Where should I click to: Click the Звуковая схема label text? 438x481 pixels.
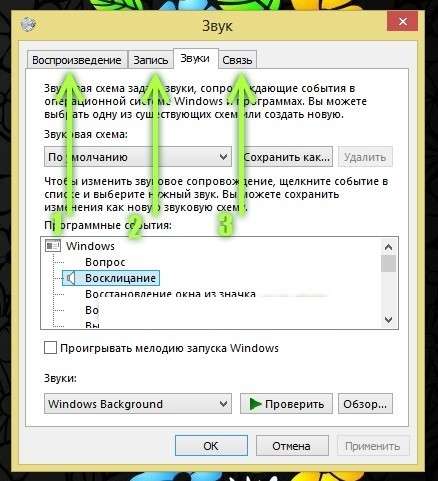(86, 134)
